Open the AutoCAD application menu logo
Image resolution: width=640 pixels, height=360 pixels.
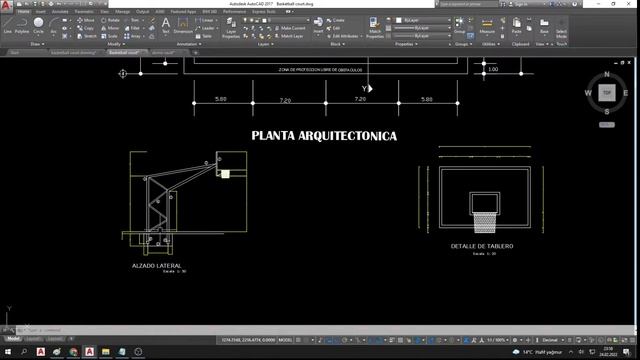coord(6,5)
